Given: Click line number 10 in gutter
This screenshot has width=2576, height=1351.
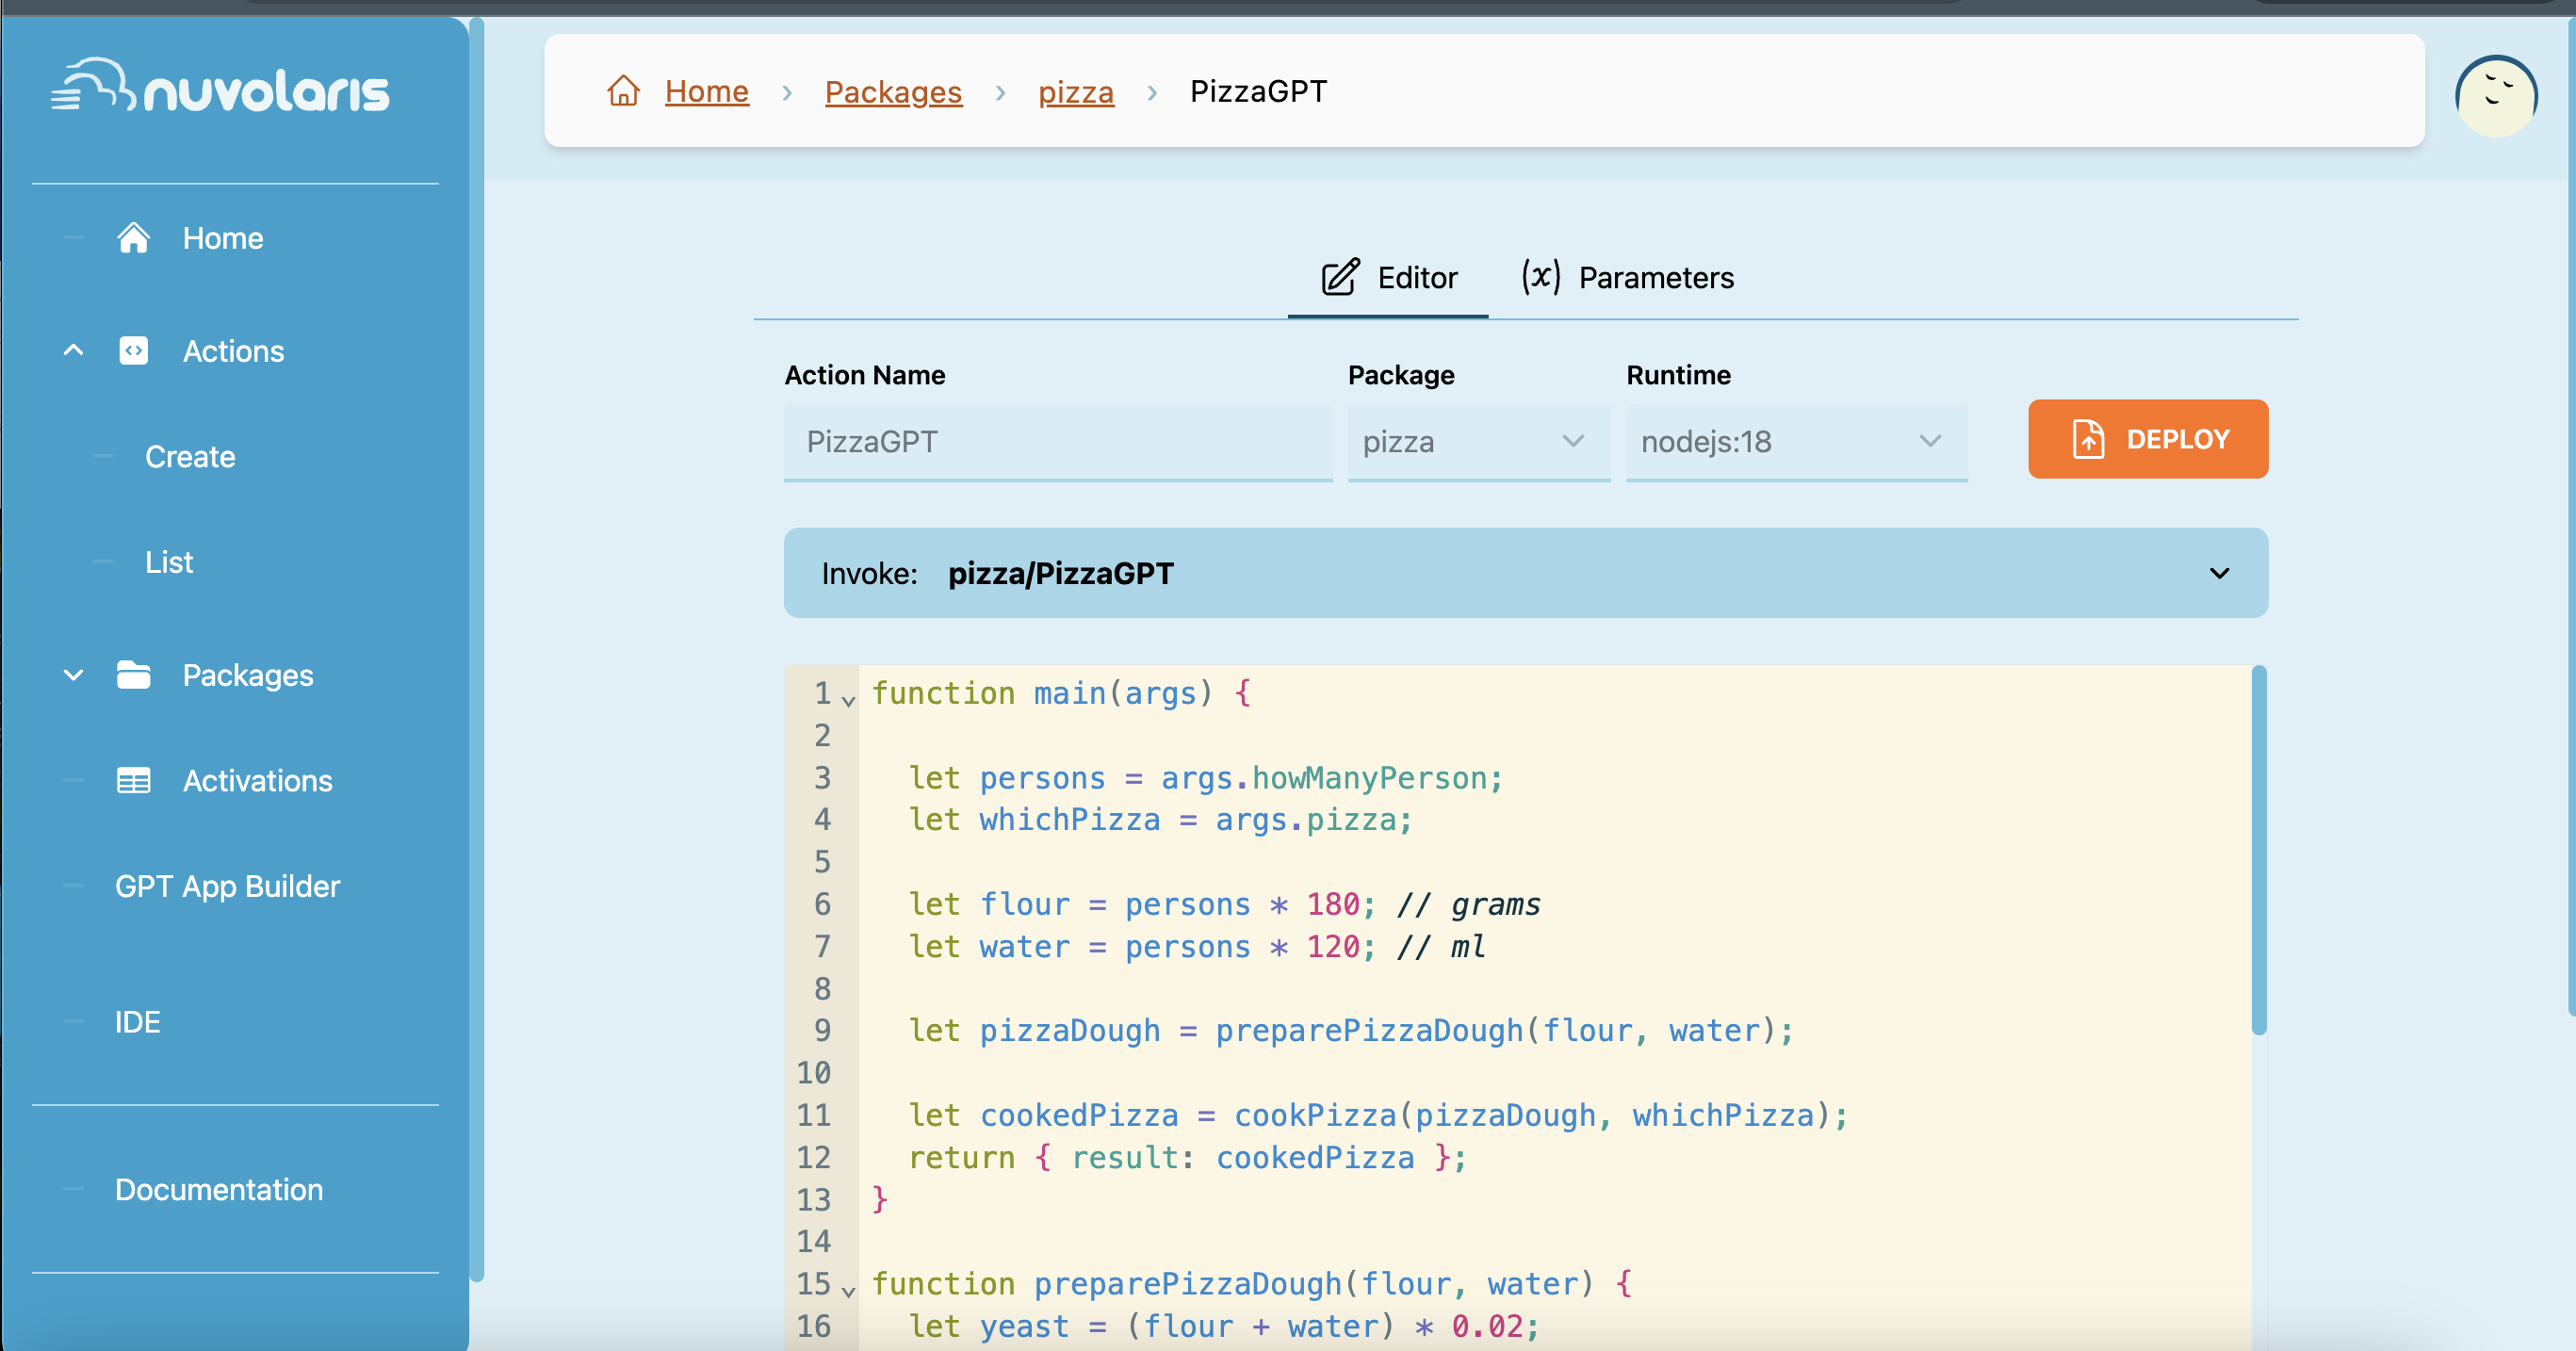Looking at the screenshot, I should tap(813, 1073).
